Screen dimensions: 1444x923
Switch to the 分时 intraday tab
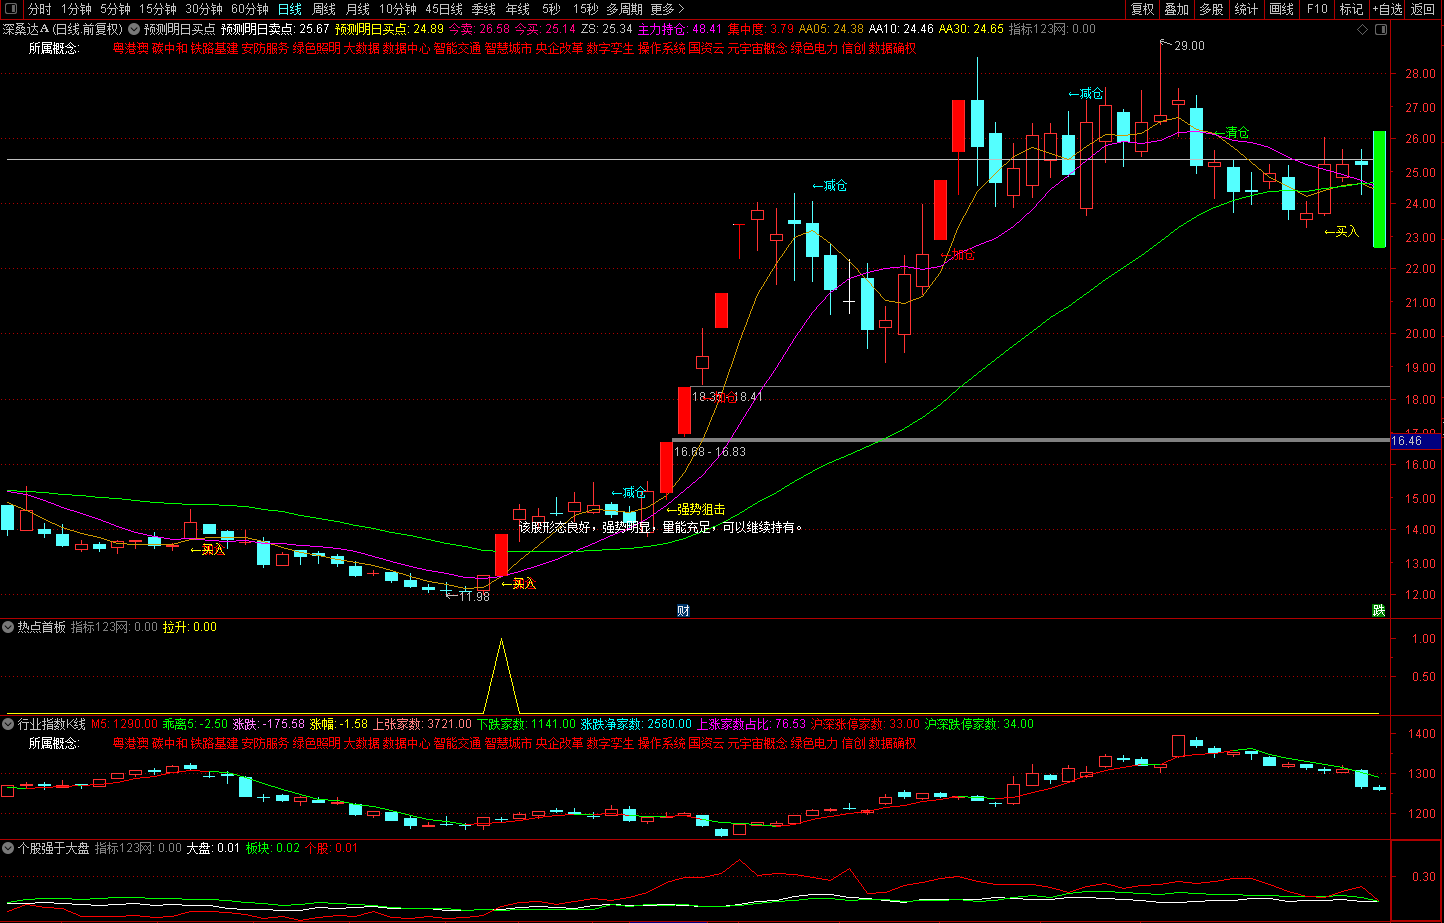pos(39,9)
